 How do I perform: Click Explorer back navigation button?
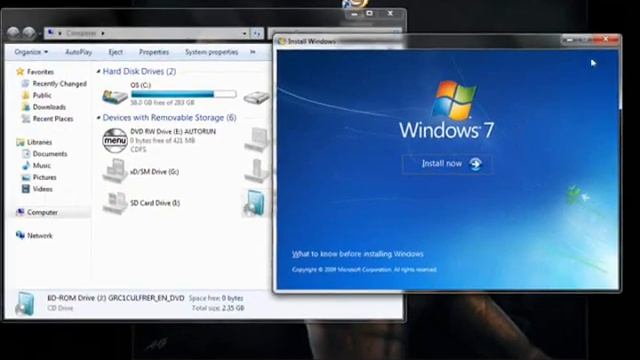[x=13, y=33]
